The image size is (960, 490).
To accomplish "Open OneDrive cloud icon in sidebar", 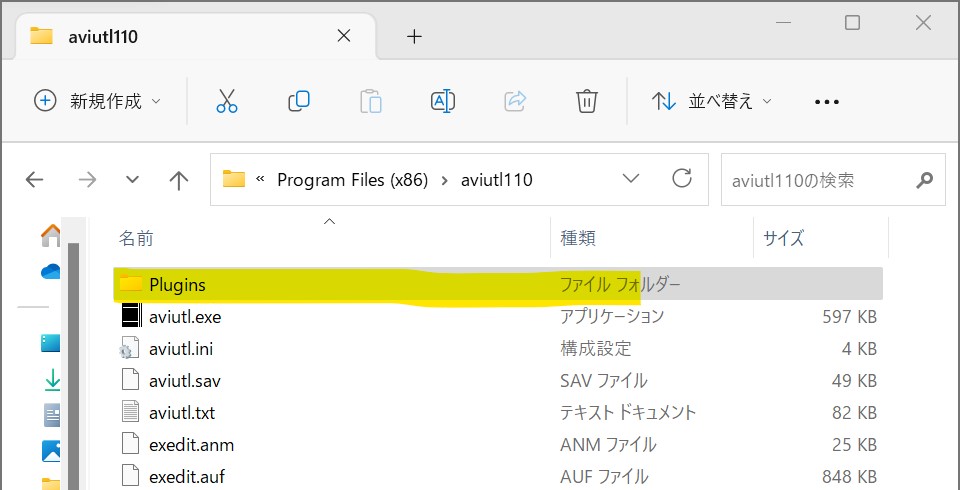I will point(51,271).
